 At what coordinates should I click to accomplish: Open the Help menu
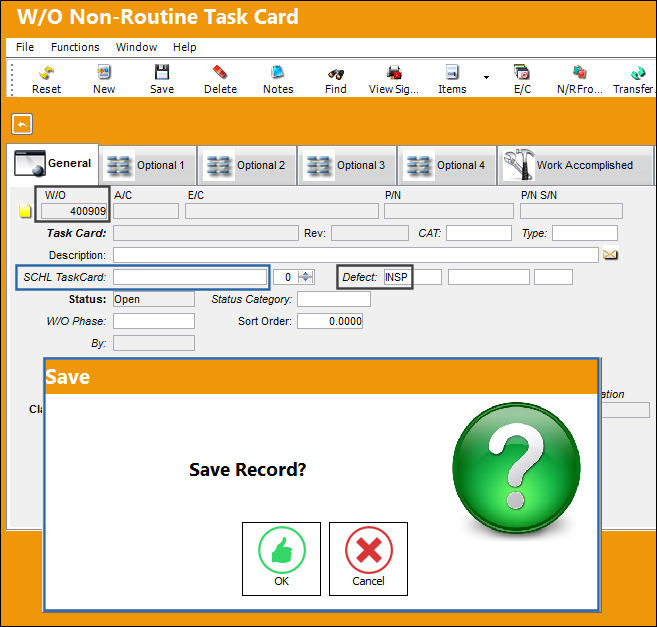coord(184,47)
